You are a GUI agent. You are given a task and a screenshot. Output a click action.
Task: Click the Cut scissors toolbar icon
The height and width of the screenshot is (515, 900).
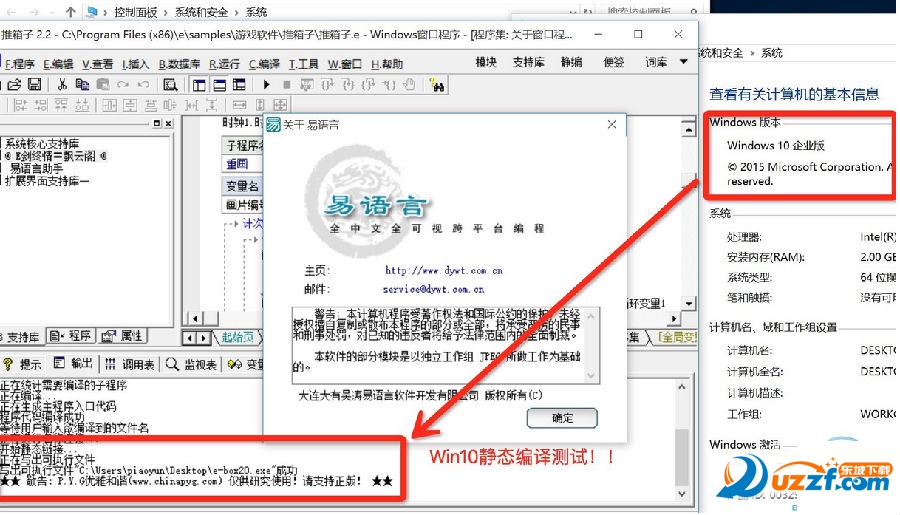click(x=62, y=85)
